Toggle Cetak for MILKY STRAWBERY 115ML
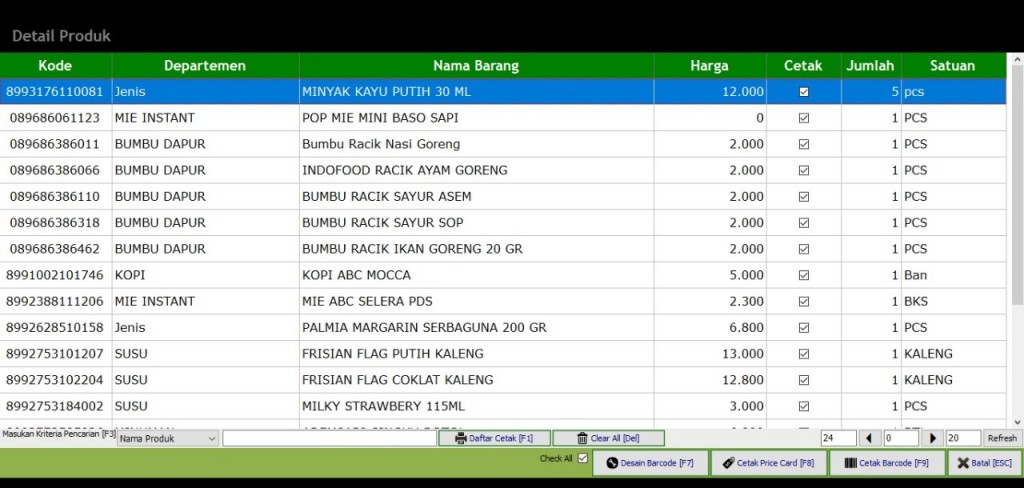Screen dimensions: 1024x488 click(804, 406)
